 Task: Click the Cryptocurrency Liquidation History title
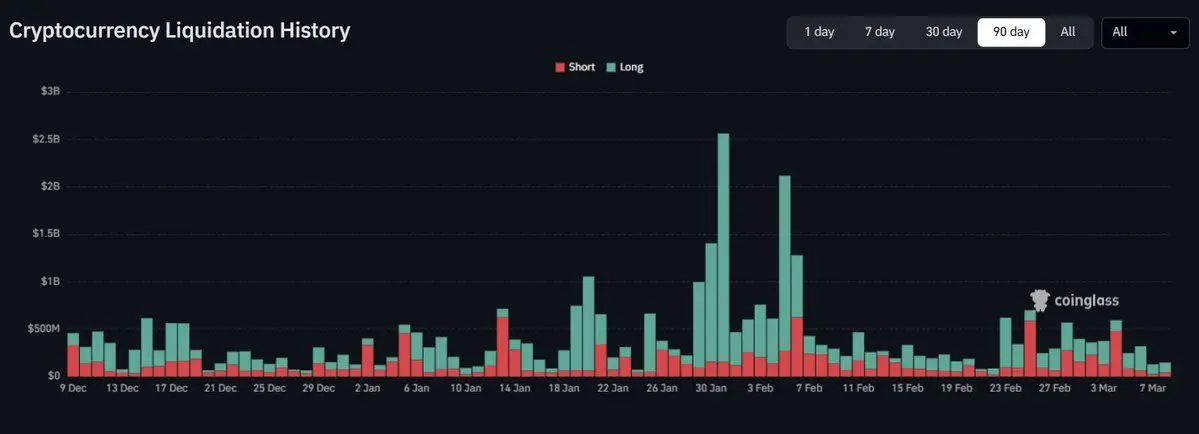pos(180,31)
